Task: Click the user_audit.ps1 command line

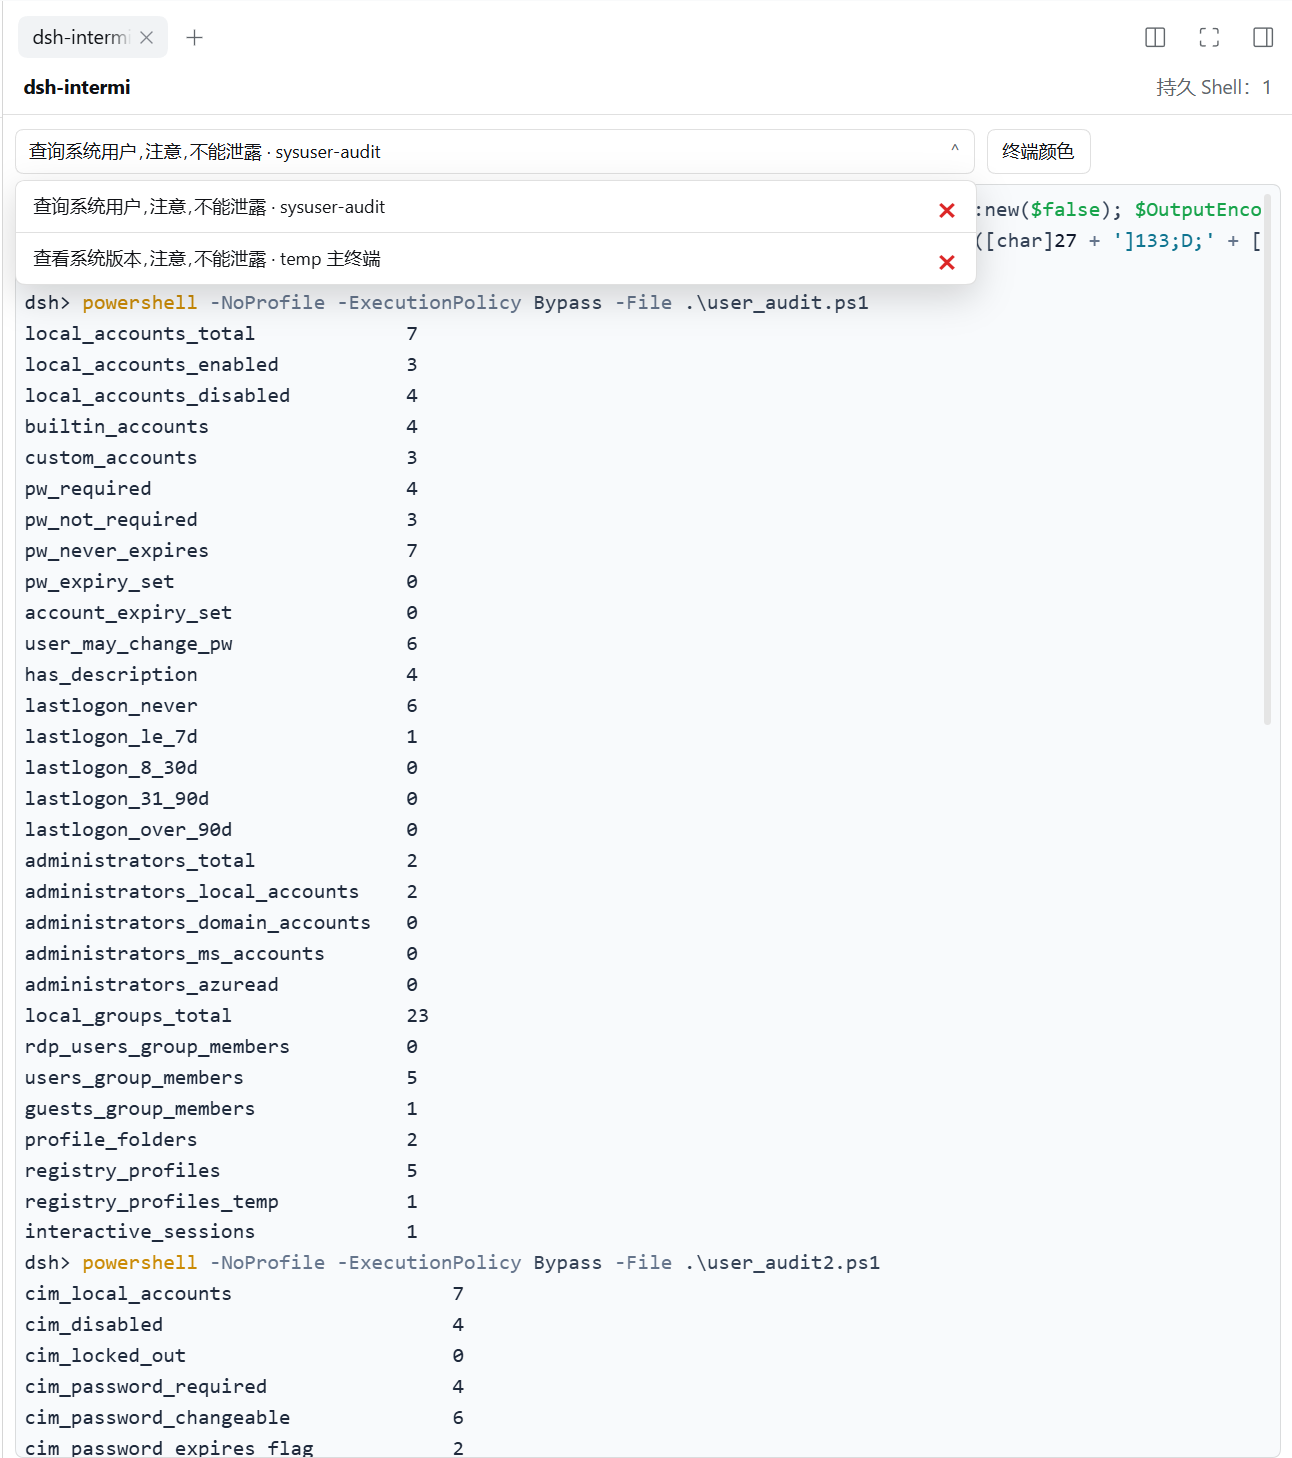Action: click(x=447, y=302)
